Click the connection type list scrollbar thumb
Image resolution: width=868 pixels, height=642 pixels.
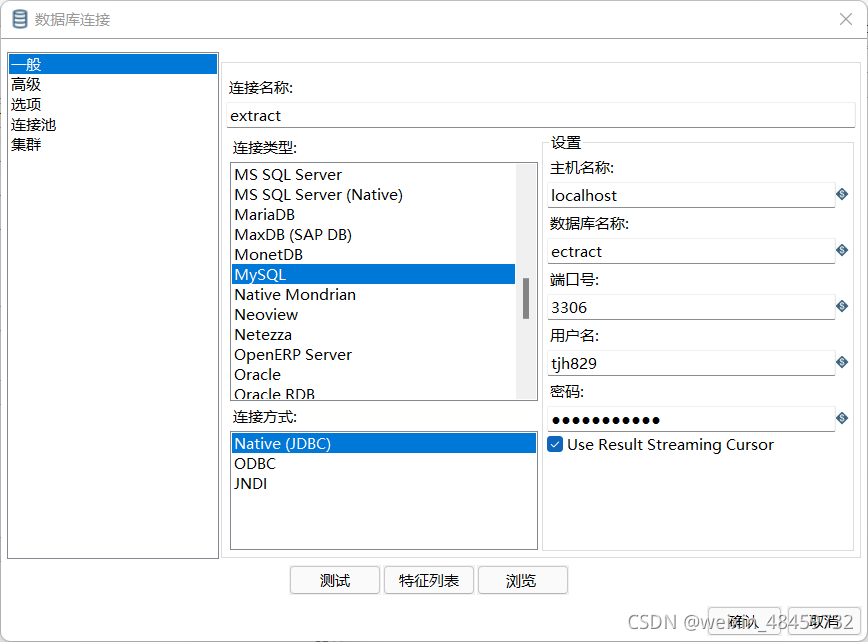click(x=526, y=298)
